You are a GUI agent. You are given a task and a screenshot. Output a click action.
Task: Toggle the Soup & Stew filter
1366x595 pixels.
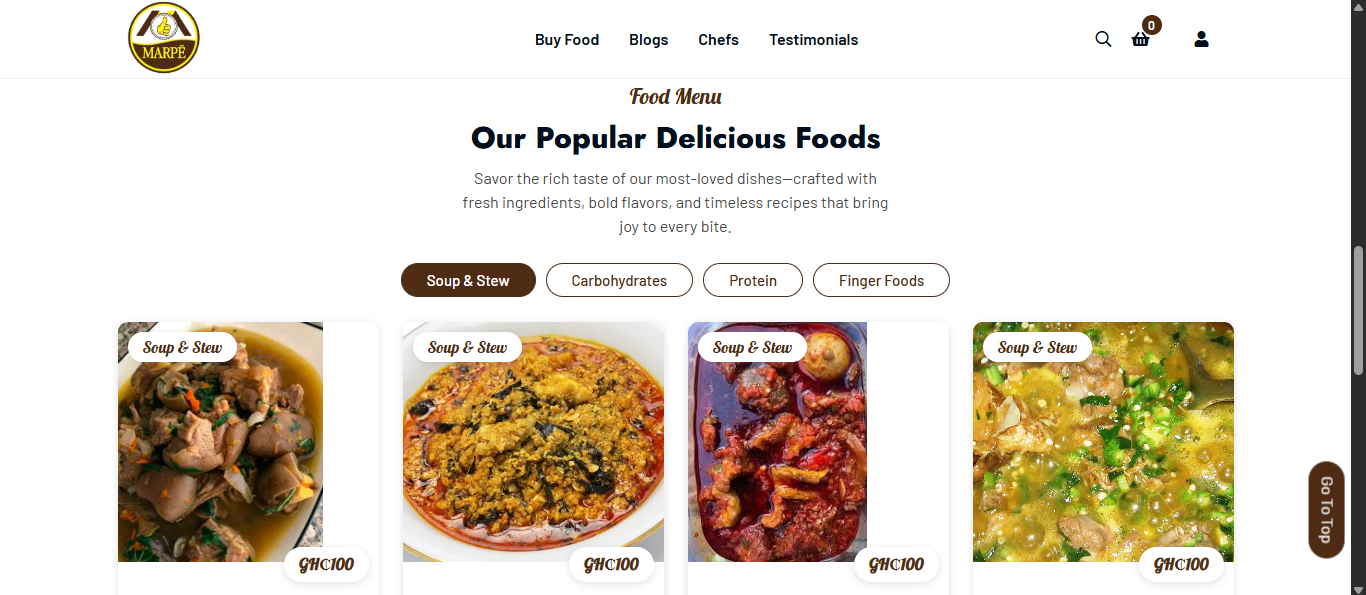tap(468, 280)
